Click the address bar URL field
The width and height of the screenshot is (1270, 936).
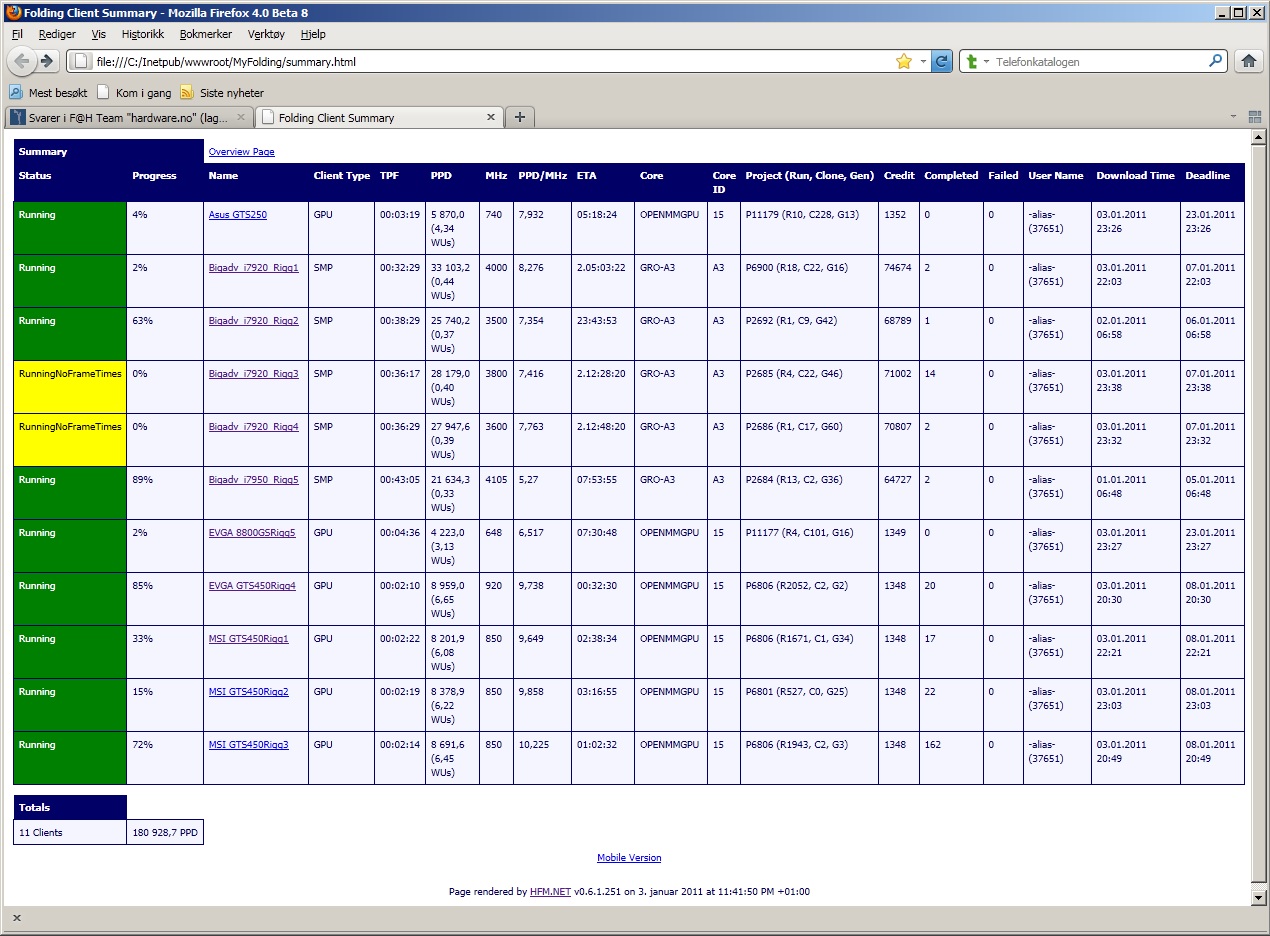point(480,61)
